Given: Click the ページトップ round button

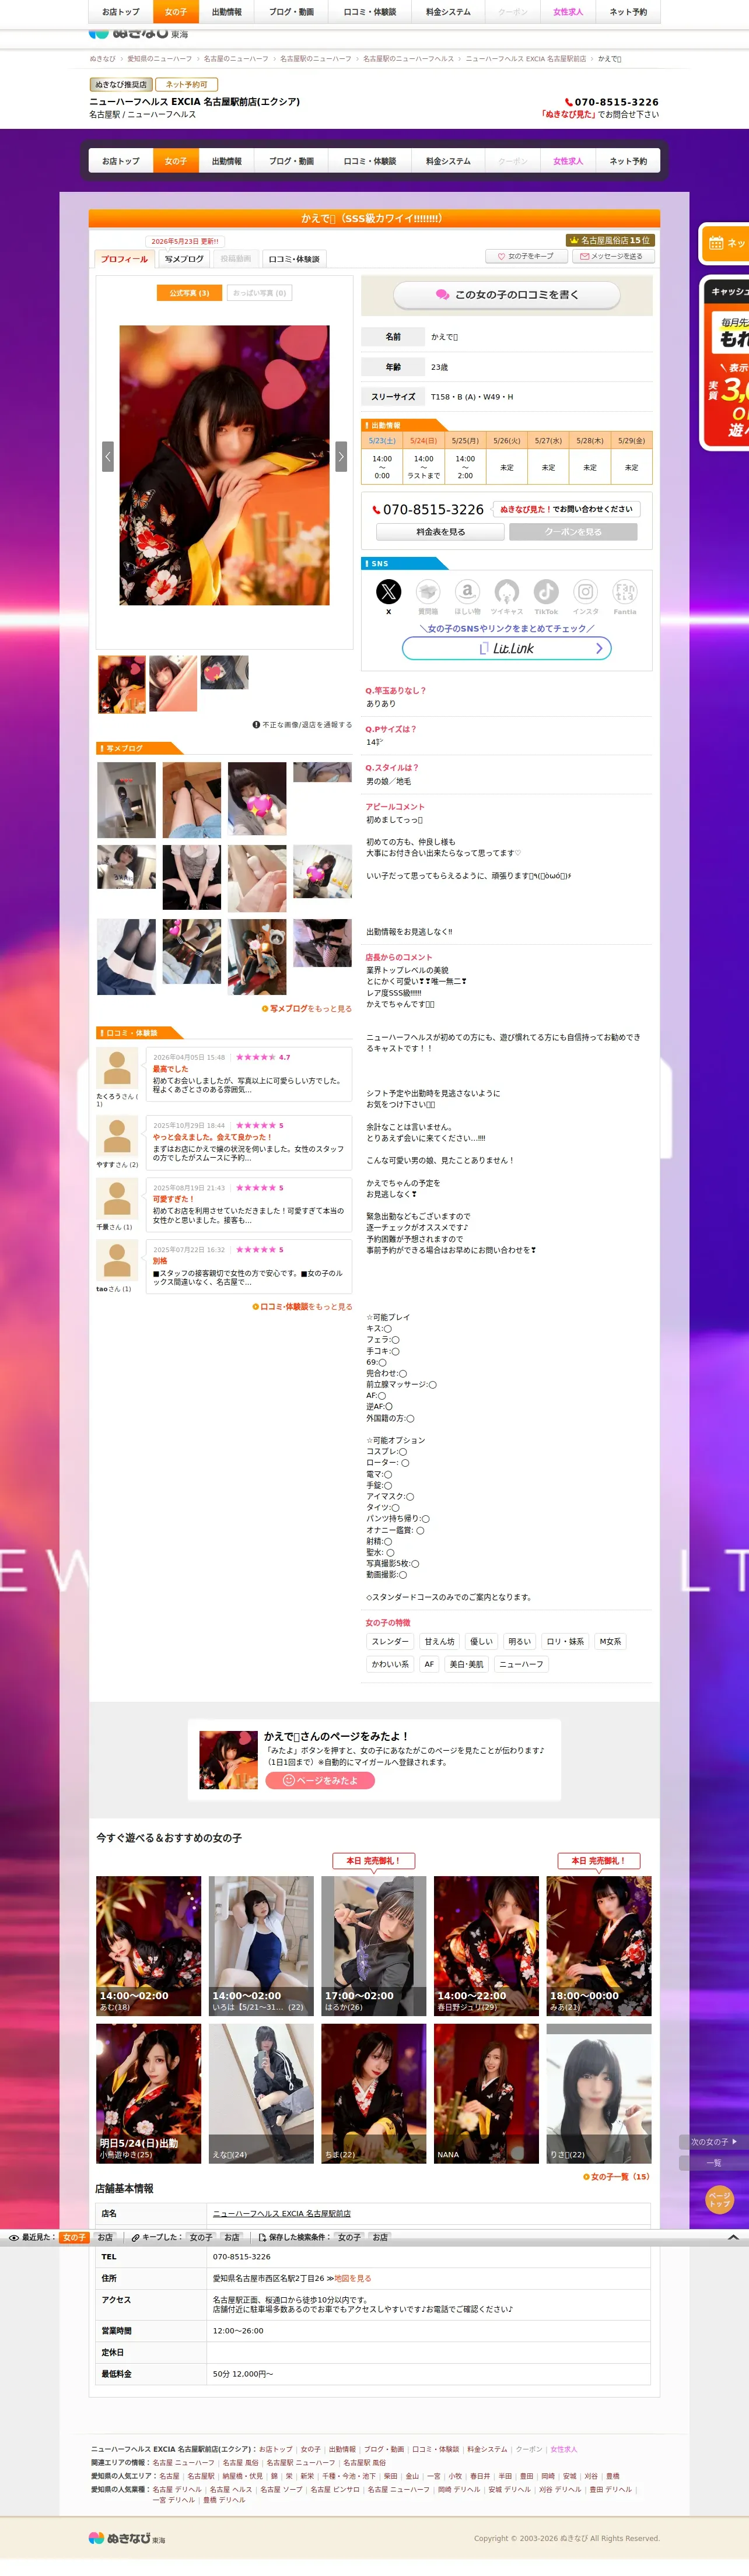Looking at the screenshot, I should pos(719,2199).
